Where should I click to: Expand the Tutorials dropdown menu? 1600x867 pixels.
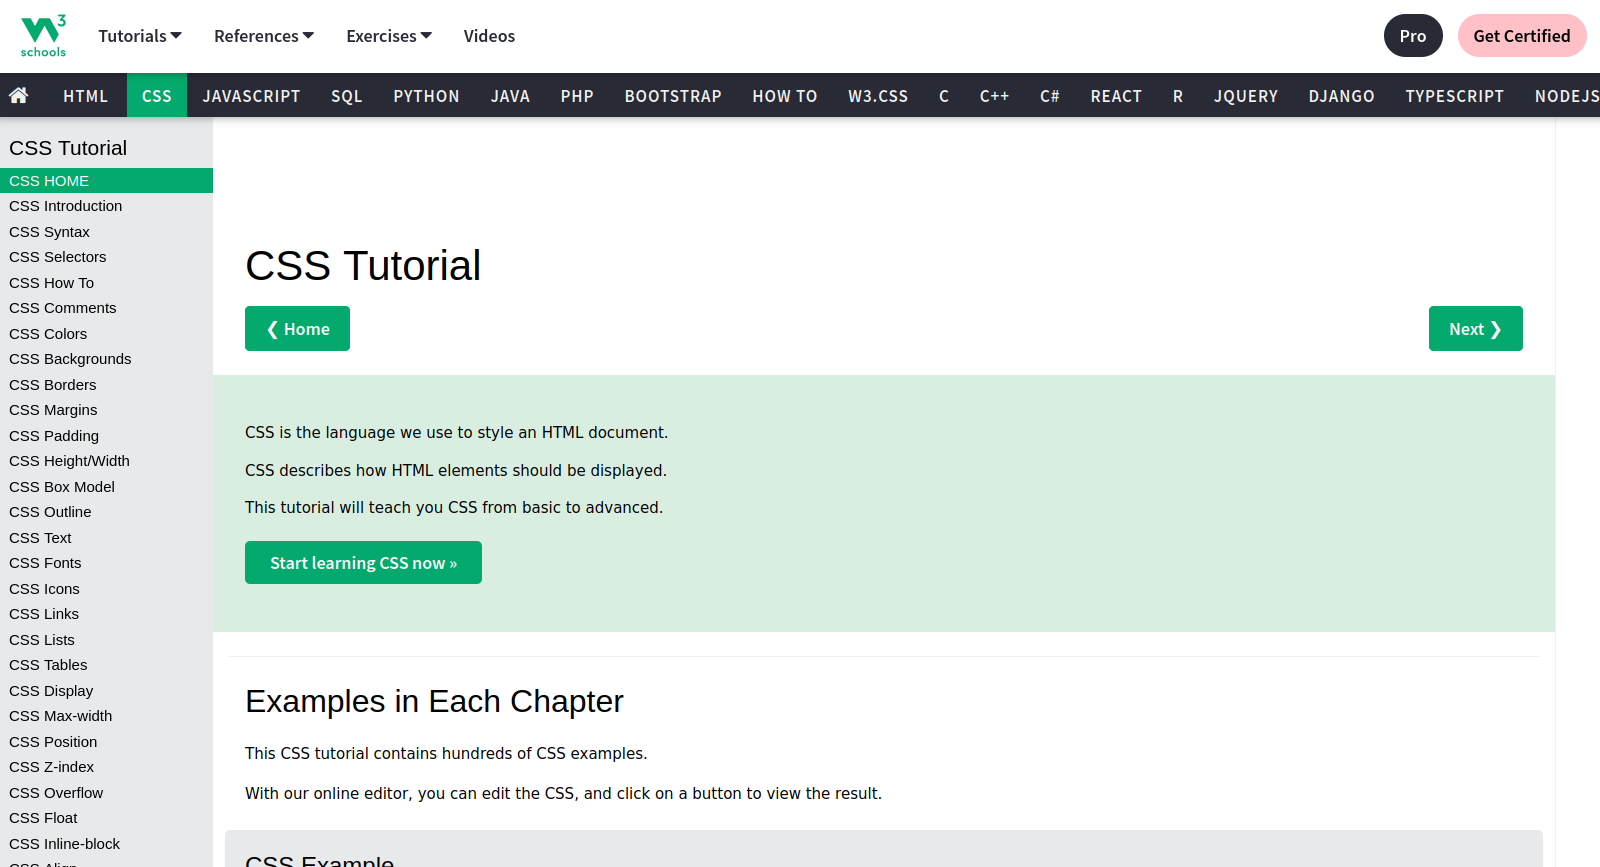pos(140,36)
